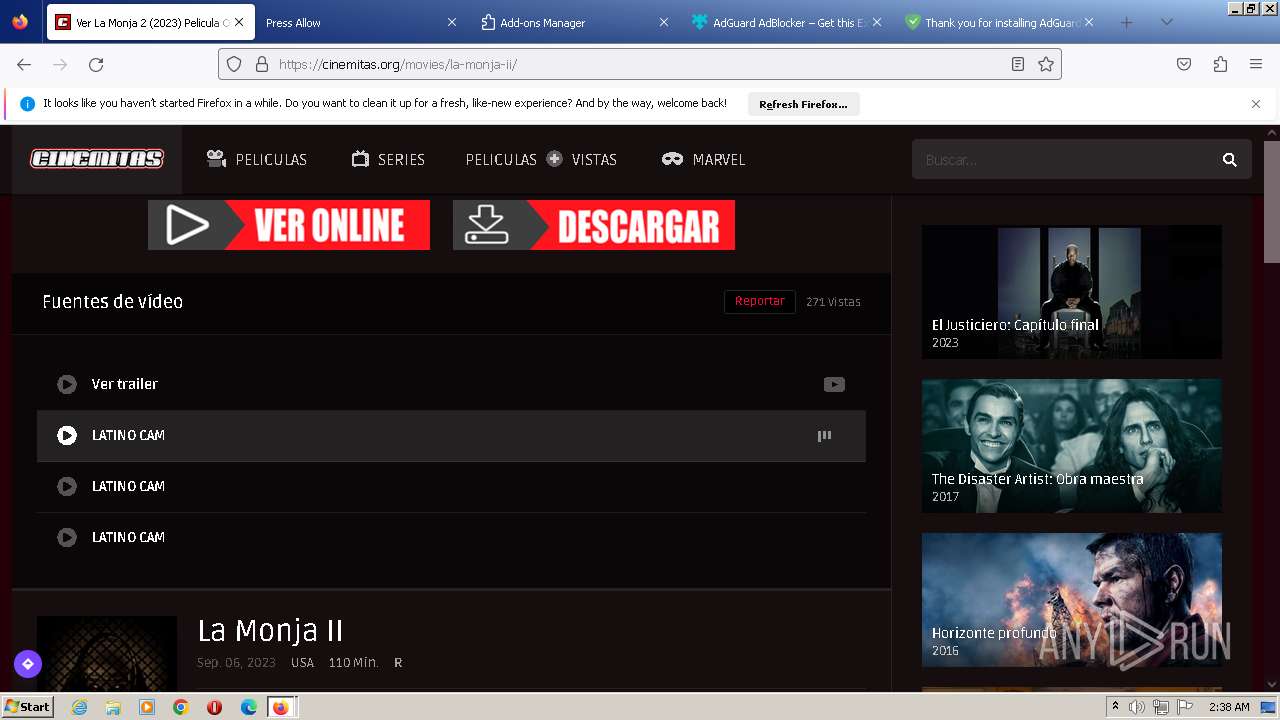Viewport: 1280px width, 720px height.
Task: Click the DESCARGAR banner button
Action: pyautogui.click(x=594, y=225)
